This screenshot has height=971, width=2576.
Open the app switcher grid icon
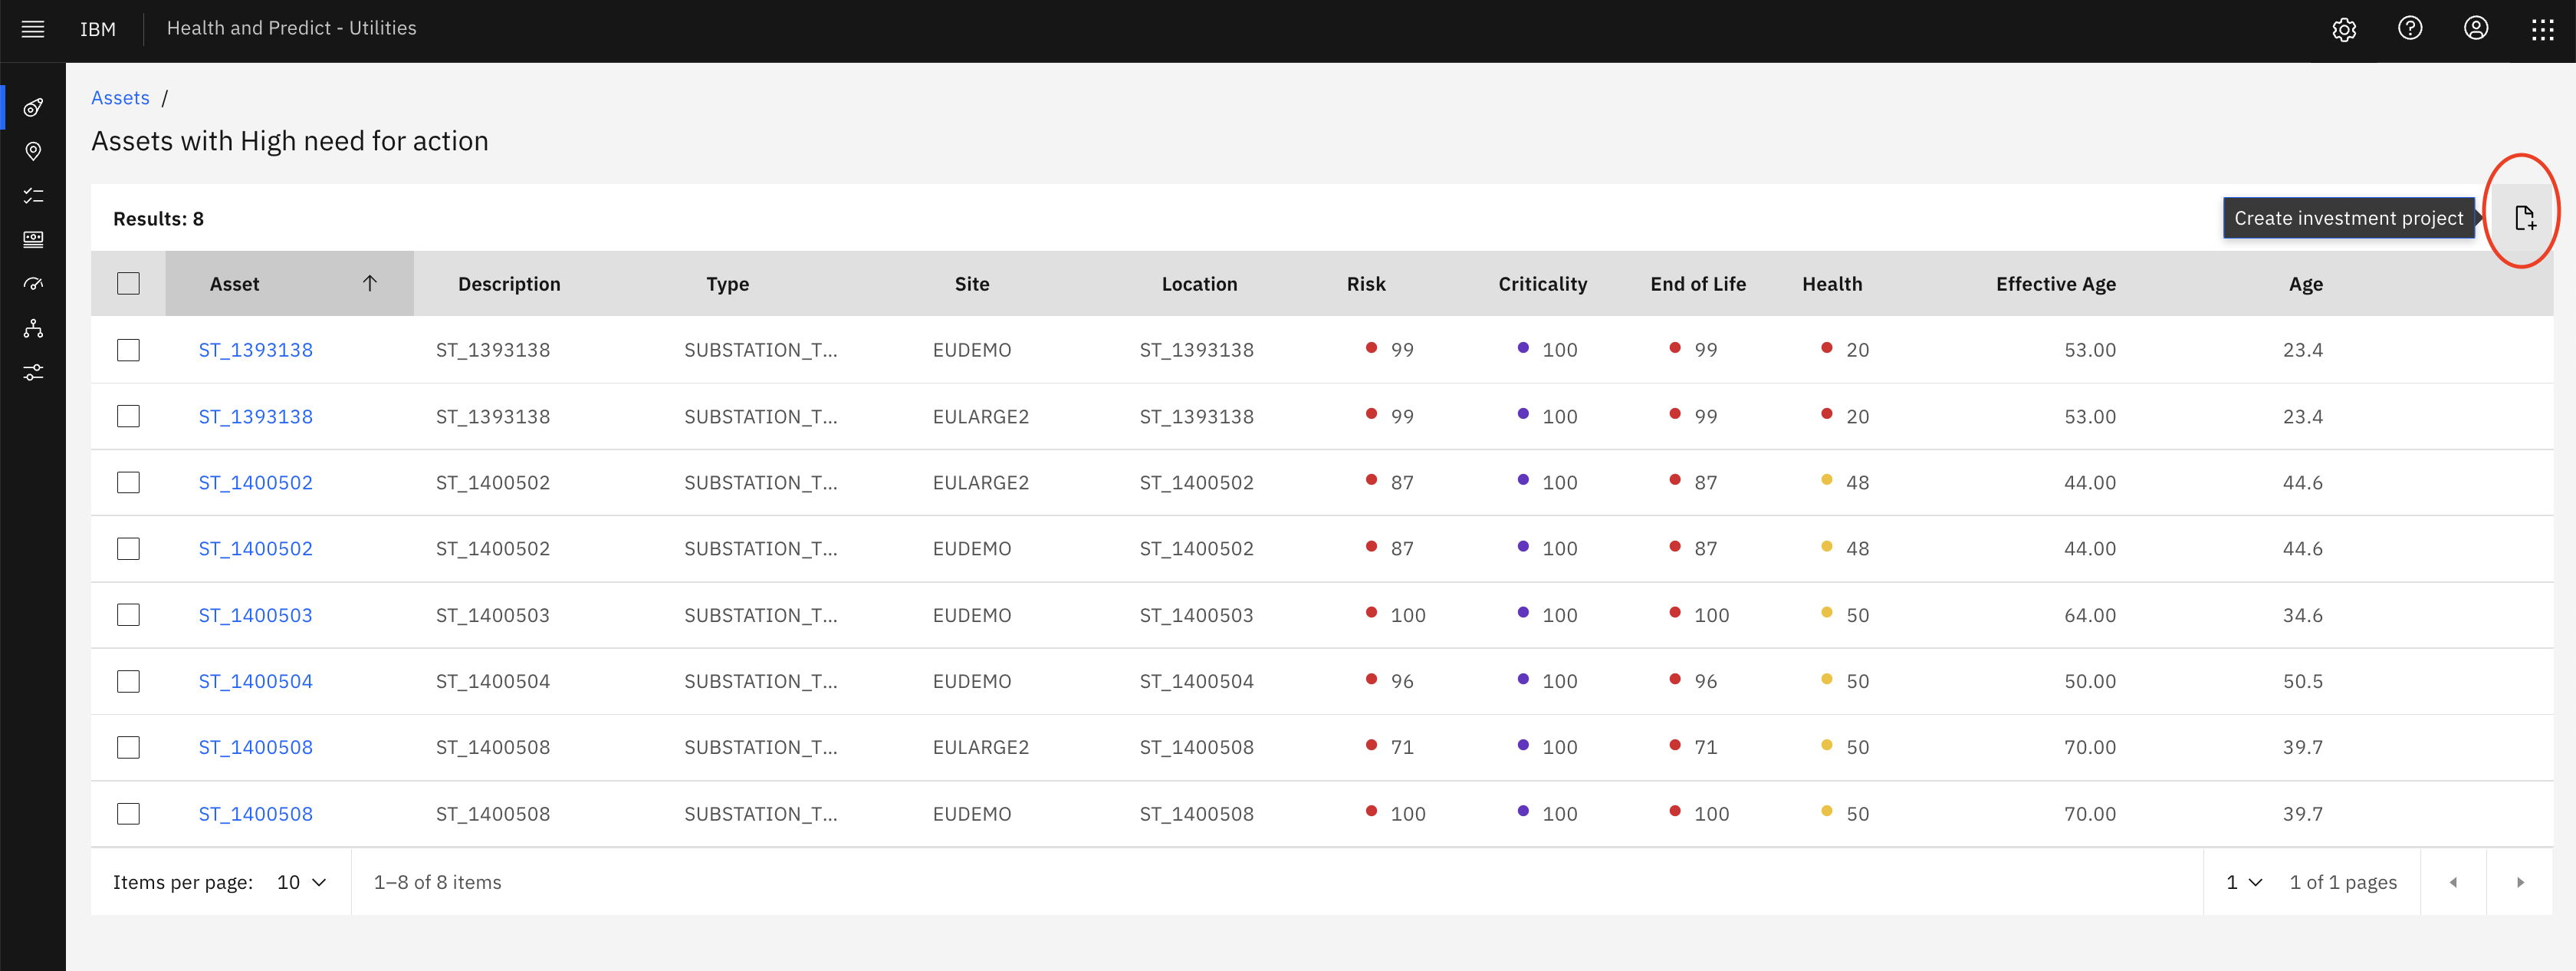point(2542,29)
